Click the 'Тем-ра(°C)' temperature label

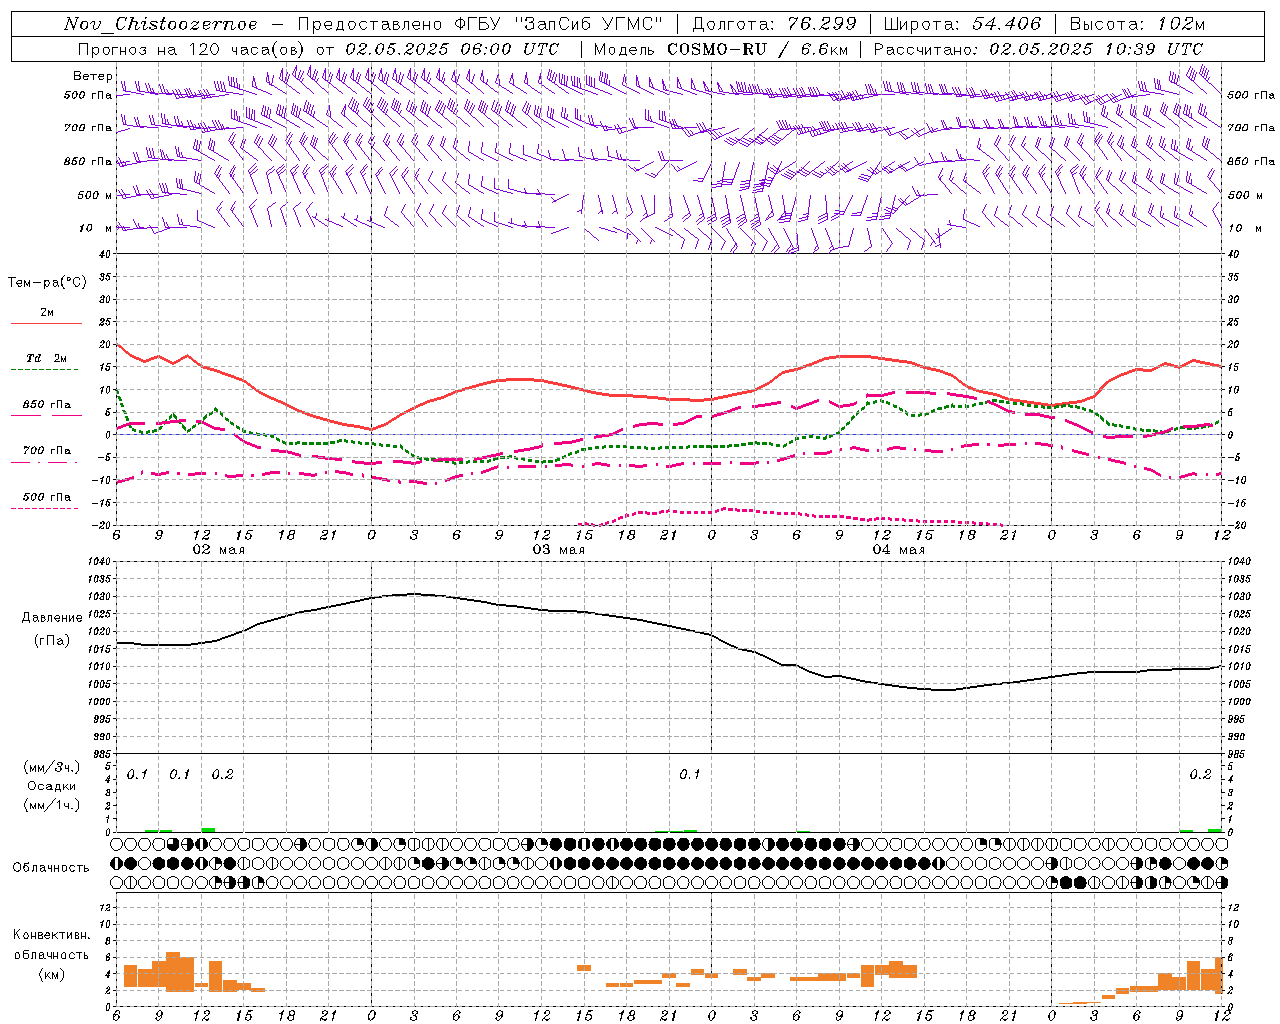(47, 283)
